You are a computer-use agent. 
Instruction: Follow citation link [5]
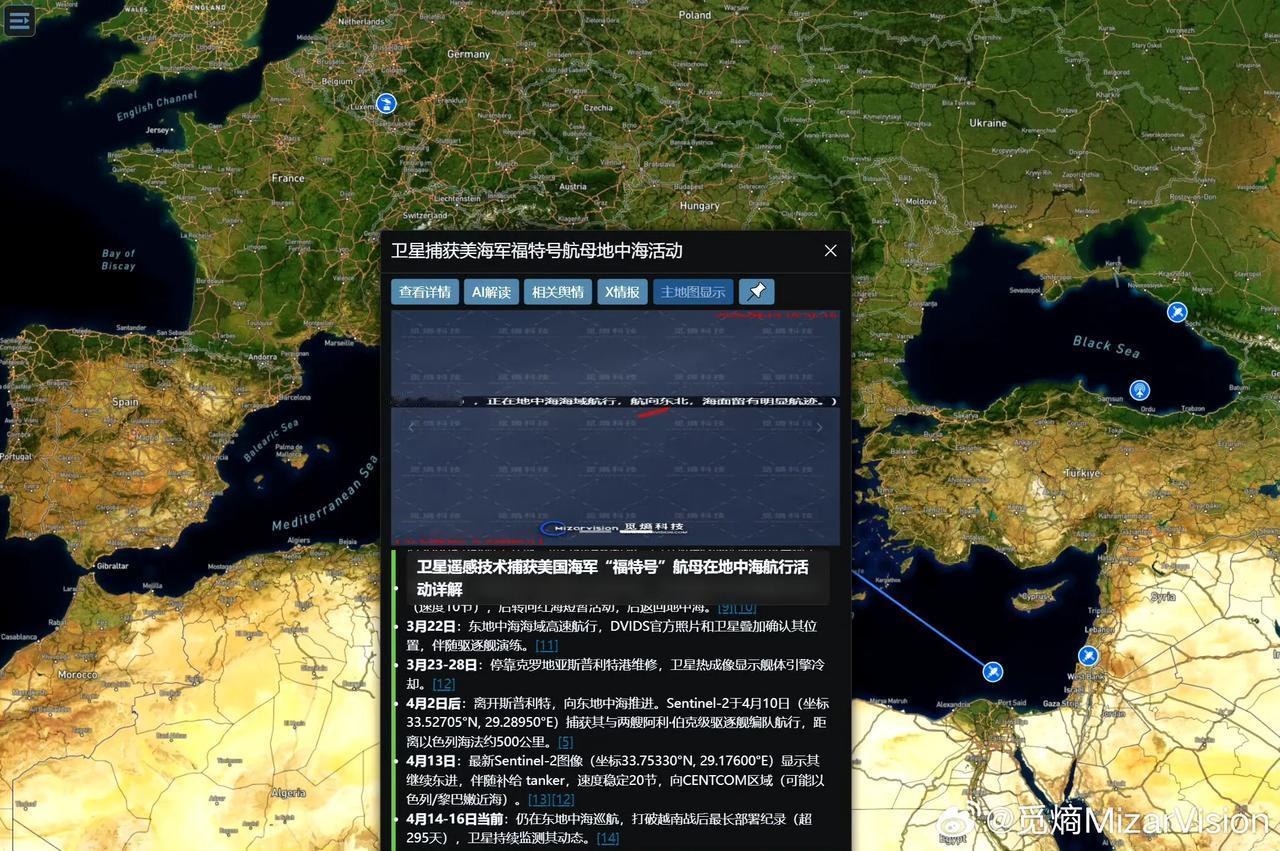click(565, 742)
